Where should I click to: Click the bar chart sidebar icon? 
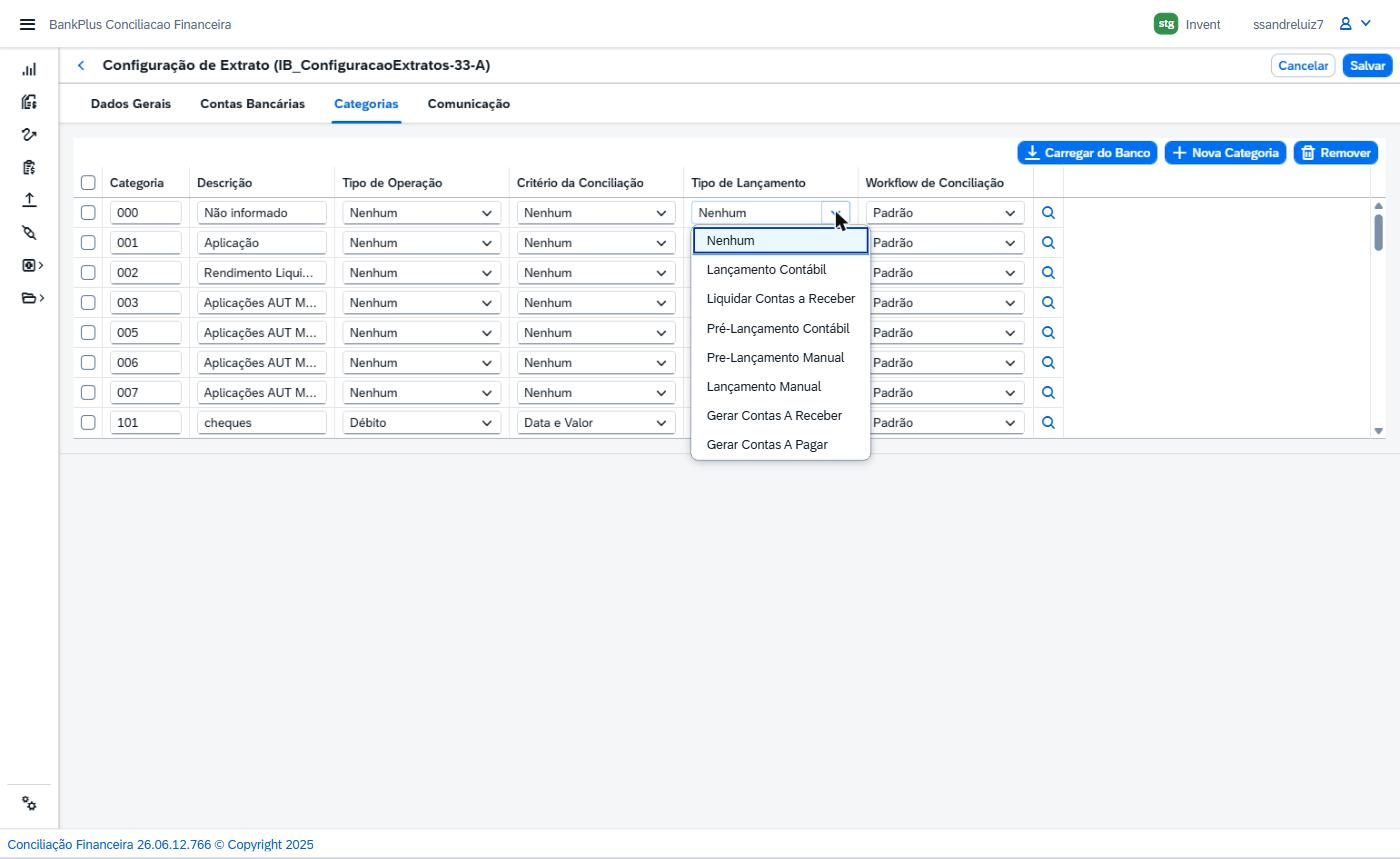click(29, 69)
